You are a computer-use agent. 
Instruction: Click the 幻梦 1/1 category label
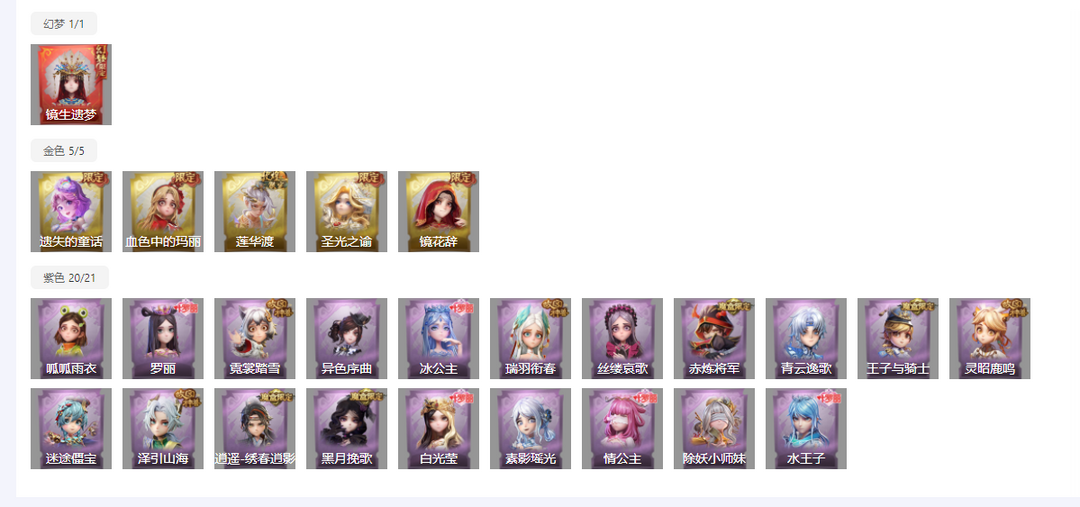coord(64,24)
